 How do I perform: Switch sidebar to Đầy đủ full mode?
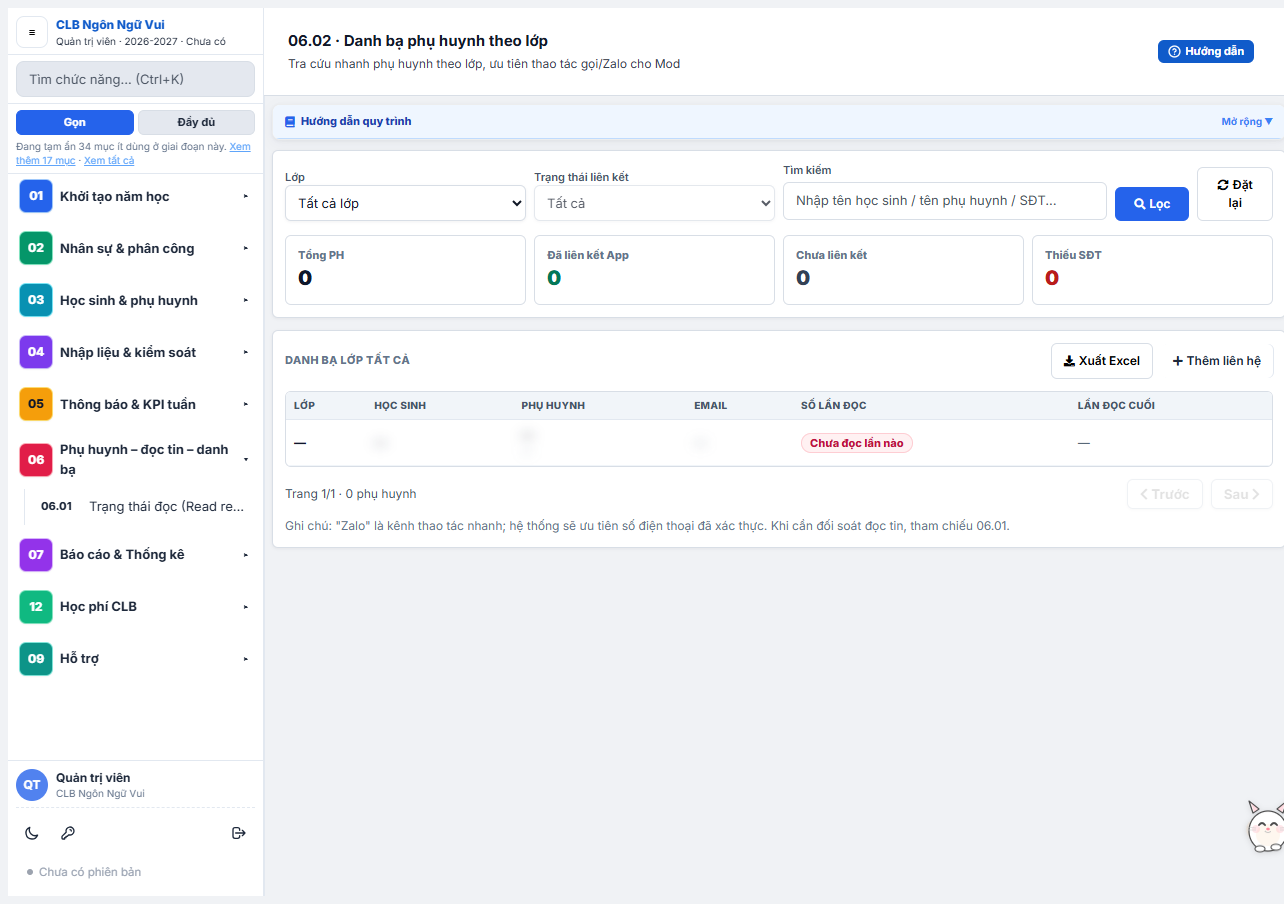(x=196, y=122)
